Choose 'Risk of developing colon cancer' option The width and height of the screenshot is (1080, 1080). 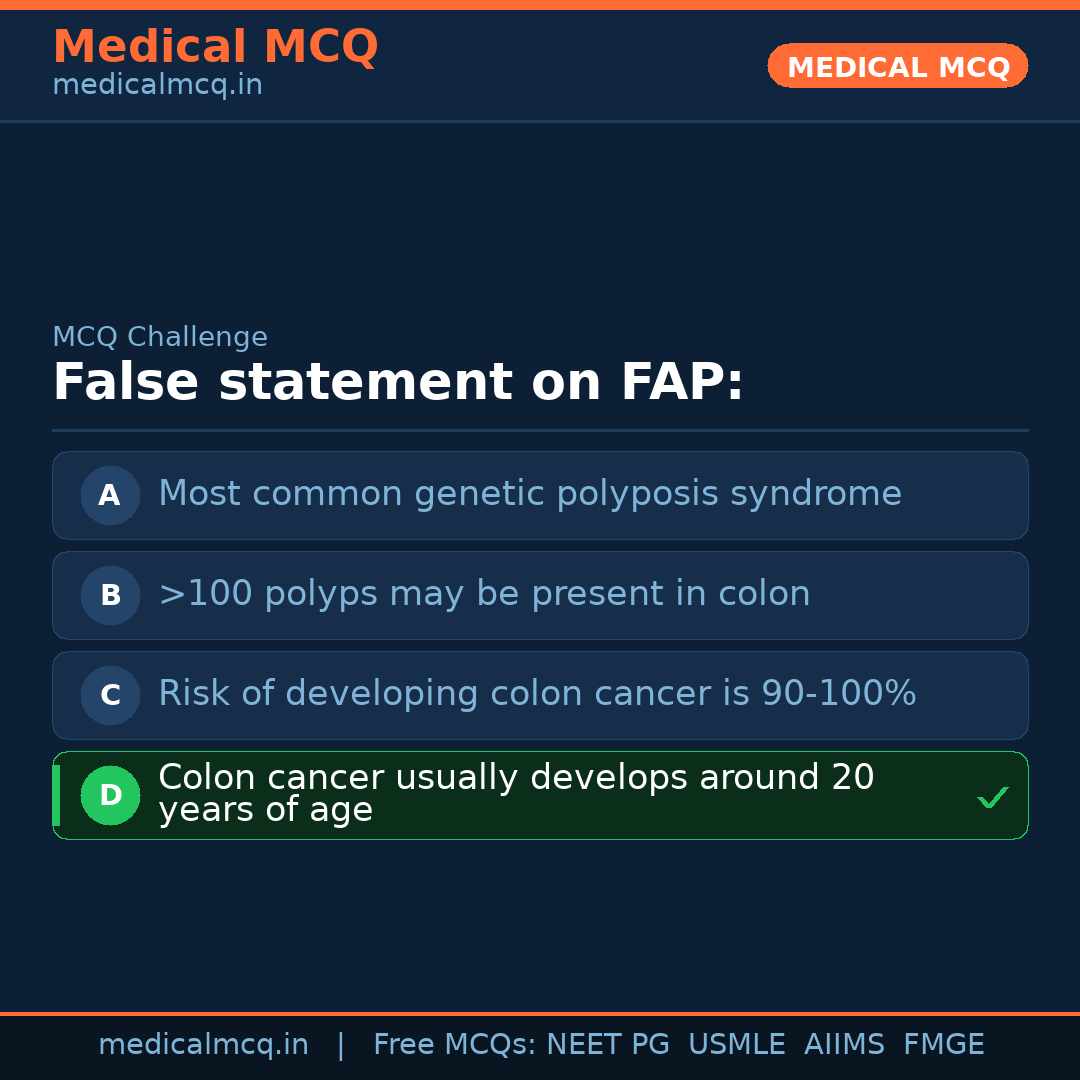pos(537,694)
